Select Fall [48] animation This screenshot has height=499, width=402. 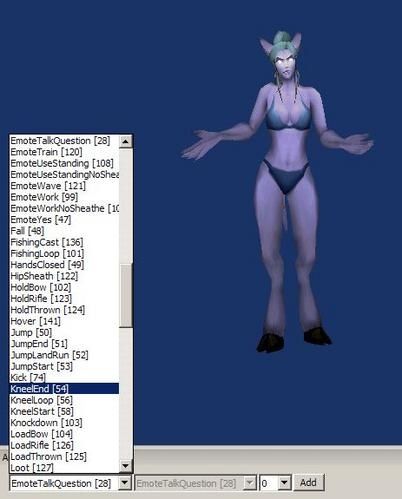[64, 231]
